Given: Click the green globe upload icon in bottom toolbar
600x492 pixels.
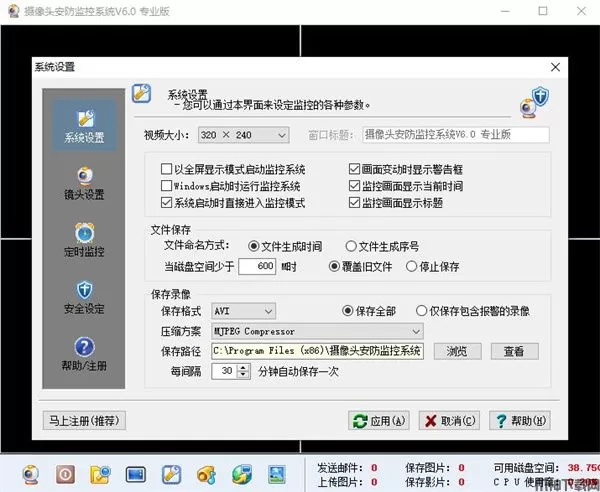Looking at the screenshot, I should tap(242, 475).
